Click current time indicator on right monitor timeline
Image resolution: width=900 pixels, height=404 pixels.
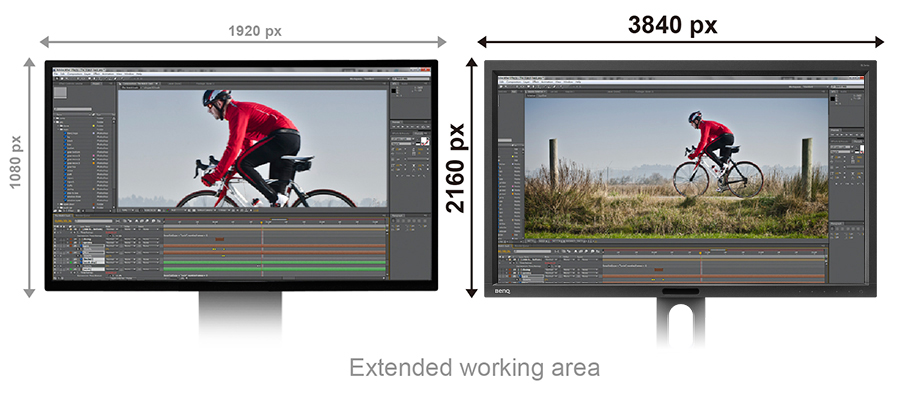[702, 251]
